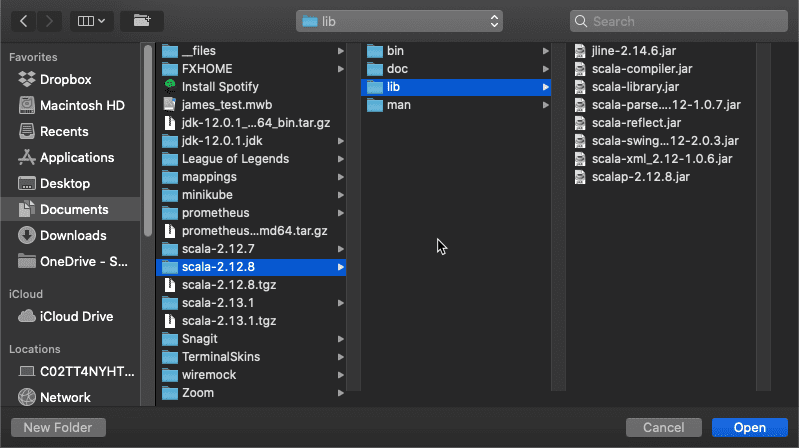The width and height of the screenshot is (799, 448).
Task: Click the Cancel button
Action: click(x=663, y=427)
